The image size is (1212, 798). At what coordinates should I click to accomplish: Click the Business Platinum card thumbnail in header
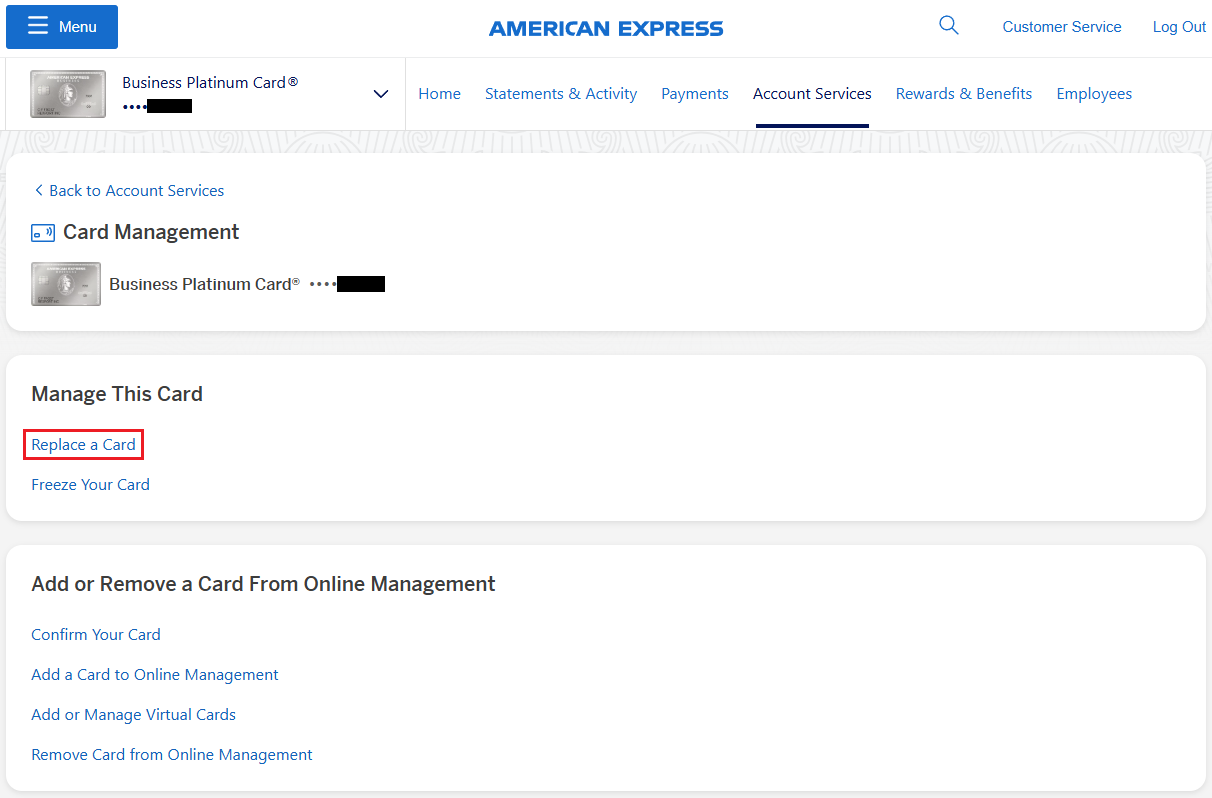click(68, 94)
